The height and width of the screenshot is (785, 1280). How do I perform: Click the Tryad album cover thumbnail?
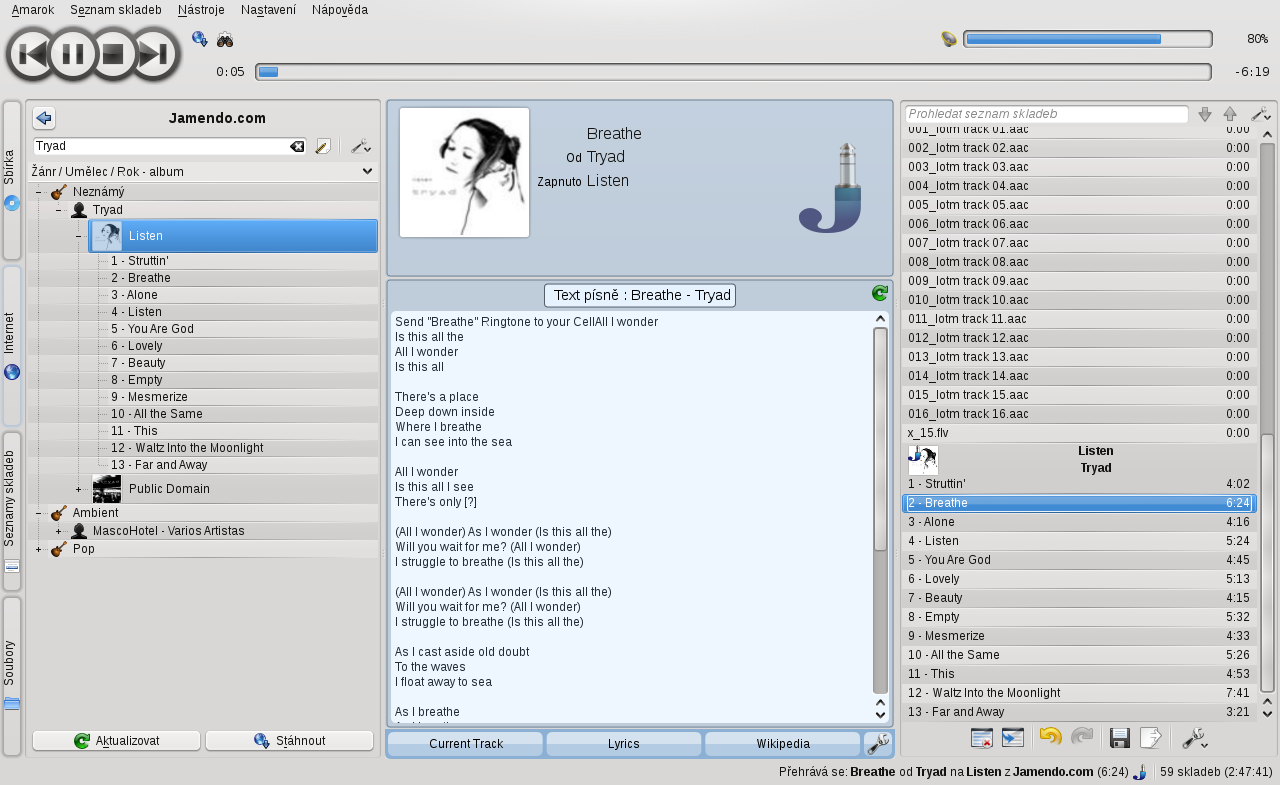(x=464, y=172)
